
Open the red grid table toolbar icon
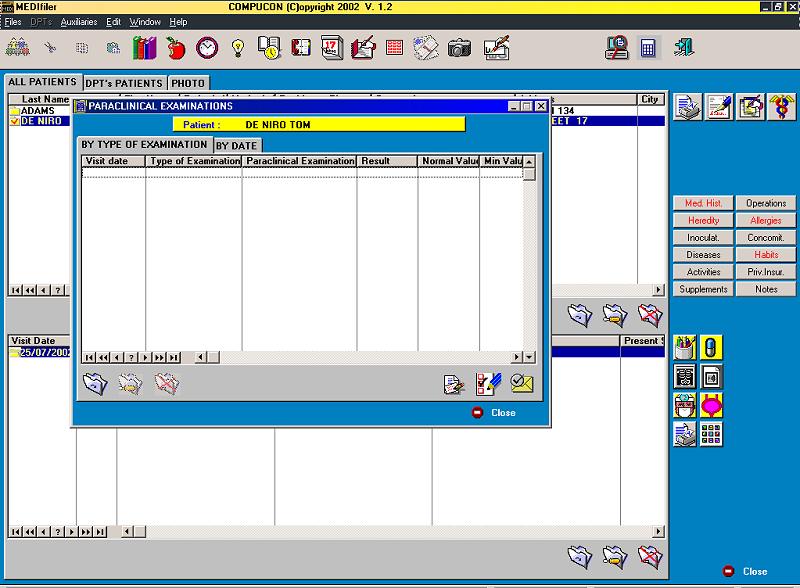394,48
